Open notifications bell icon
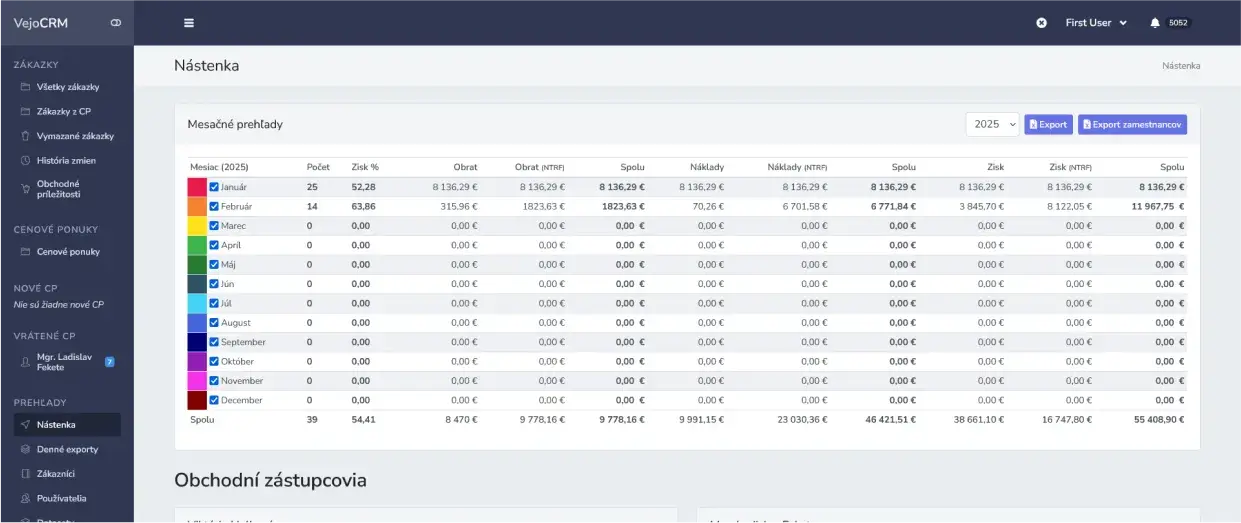Image resolution: width=1241 pixels, height=523 pixels. pos(1155,23)
